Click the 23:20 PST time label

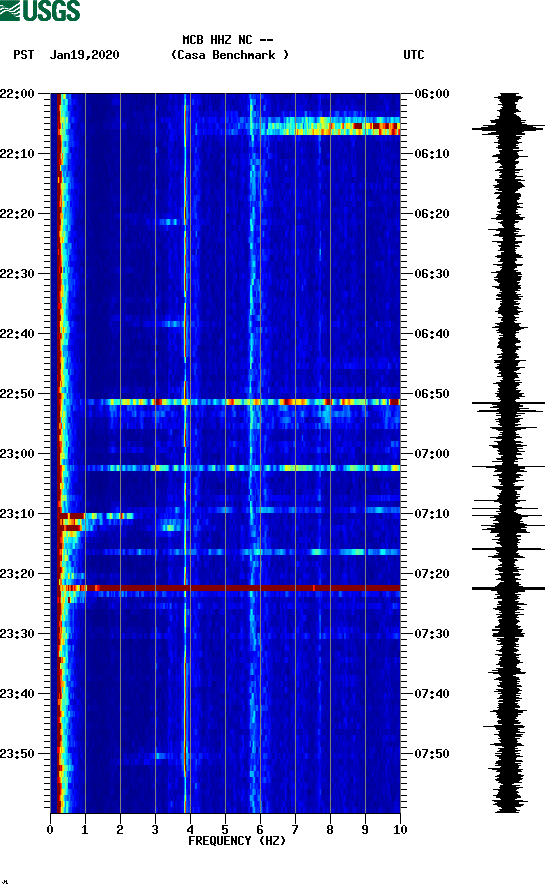click(x=18, y=574)
